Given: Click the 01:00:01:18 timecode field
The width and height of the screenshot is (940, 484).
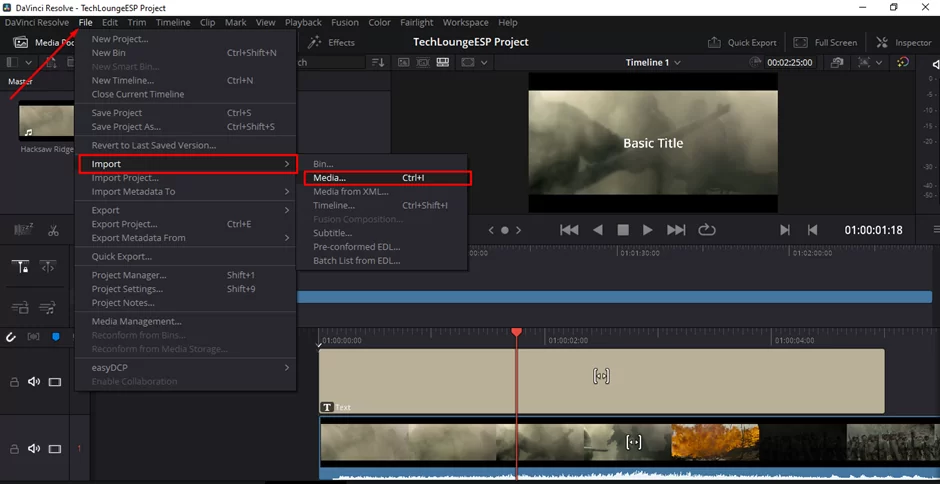Looking at the screenshot, I should coord(873,230).
